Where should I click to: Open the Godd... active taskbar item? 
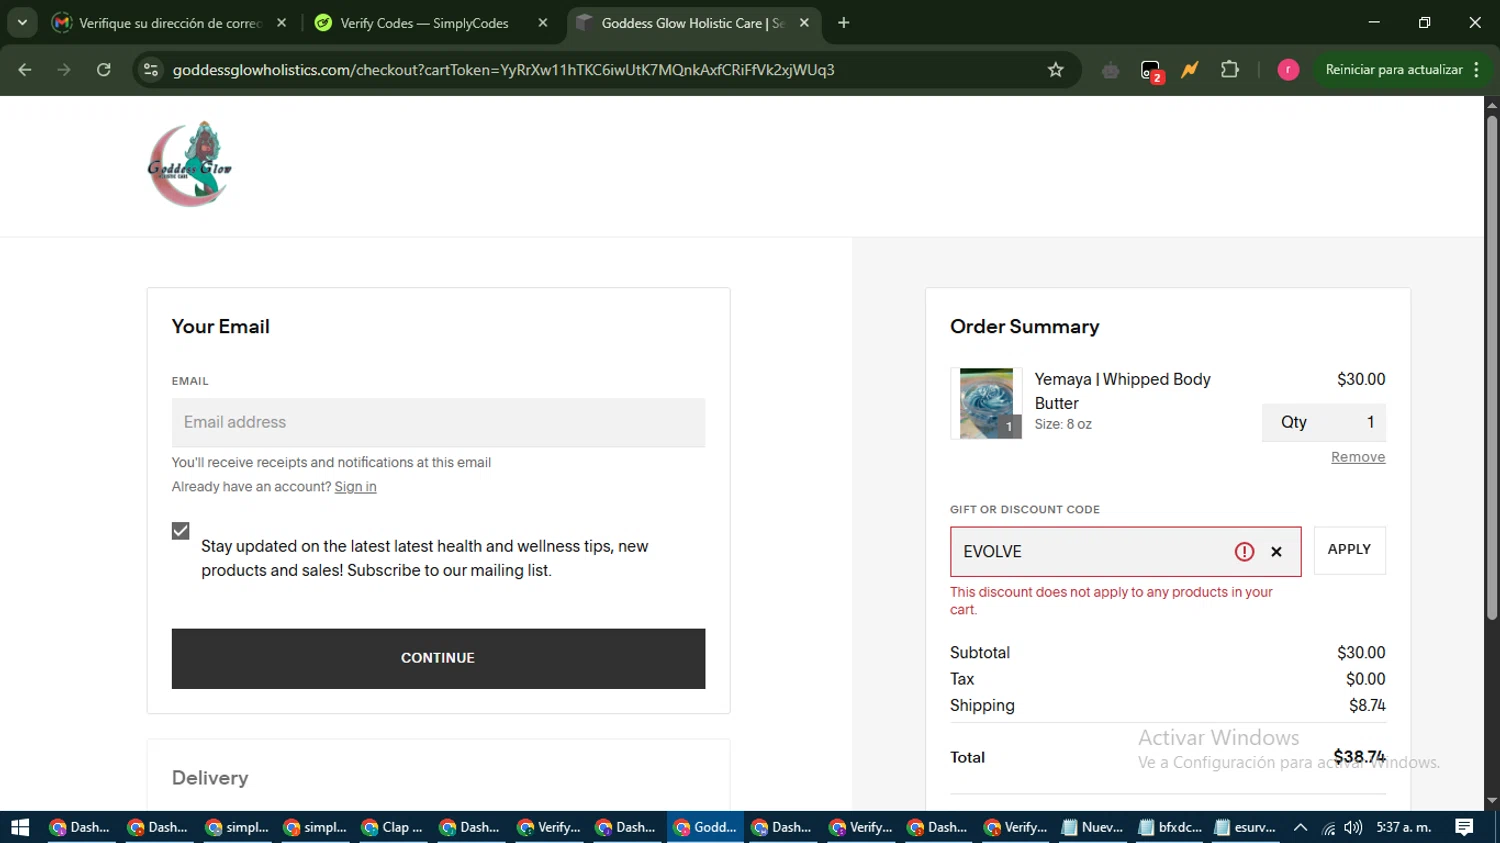click(x=705, y=827)
